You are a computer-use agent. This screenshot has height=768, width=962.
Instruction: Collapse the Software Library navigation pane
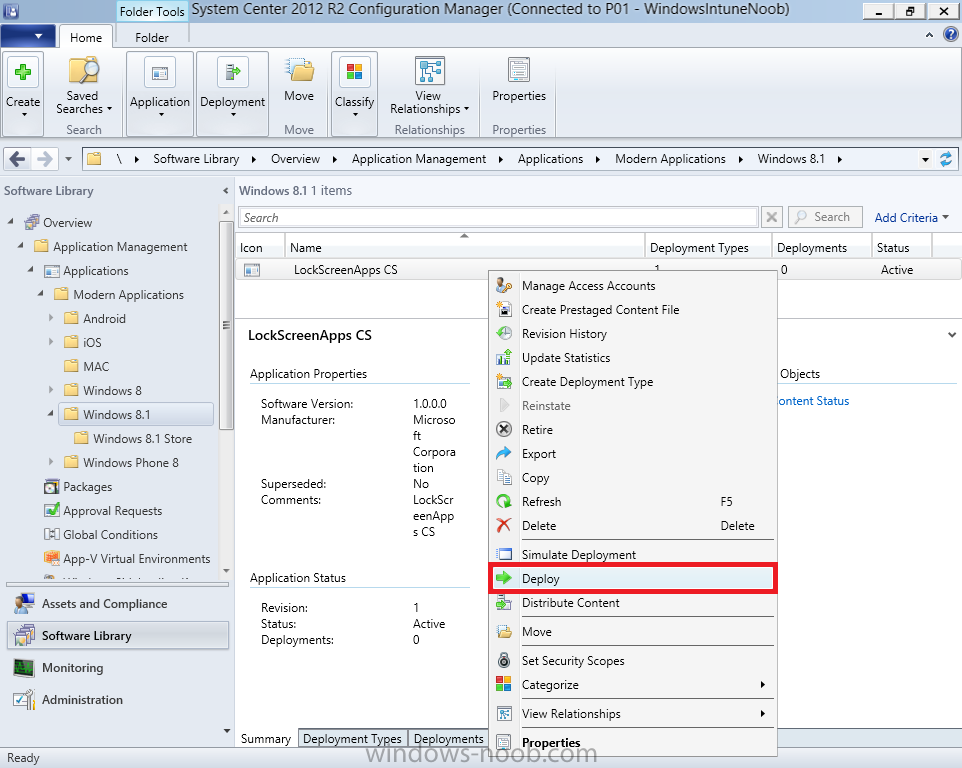click(x=225, y=191)
